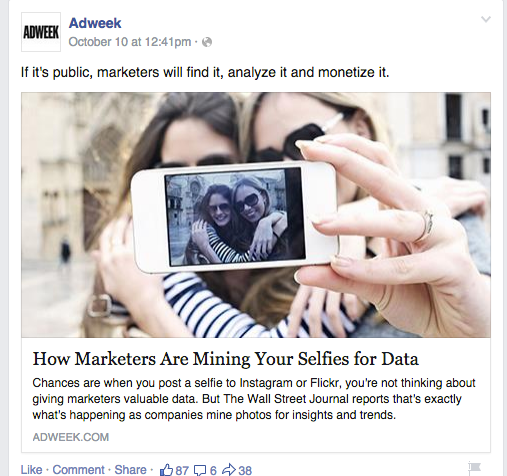
Task: View the 38 shares count
Action: click(x=245, y=470)
